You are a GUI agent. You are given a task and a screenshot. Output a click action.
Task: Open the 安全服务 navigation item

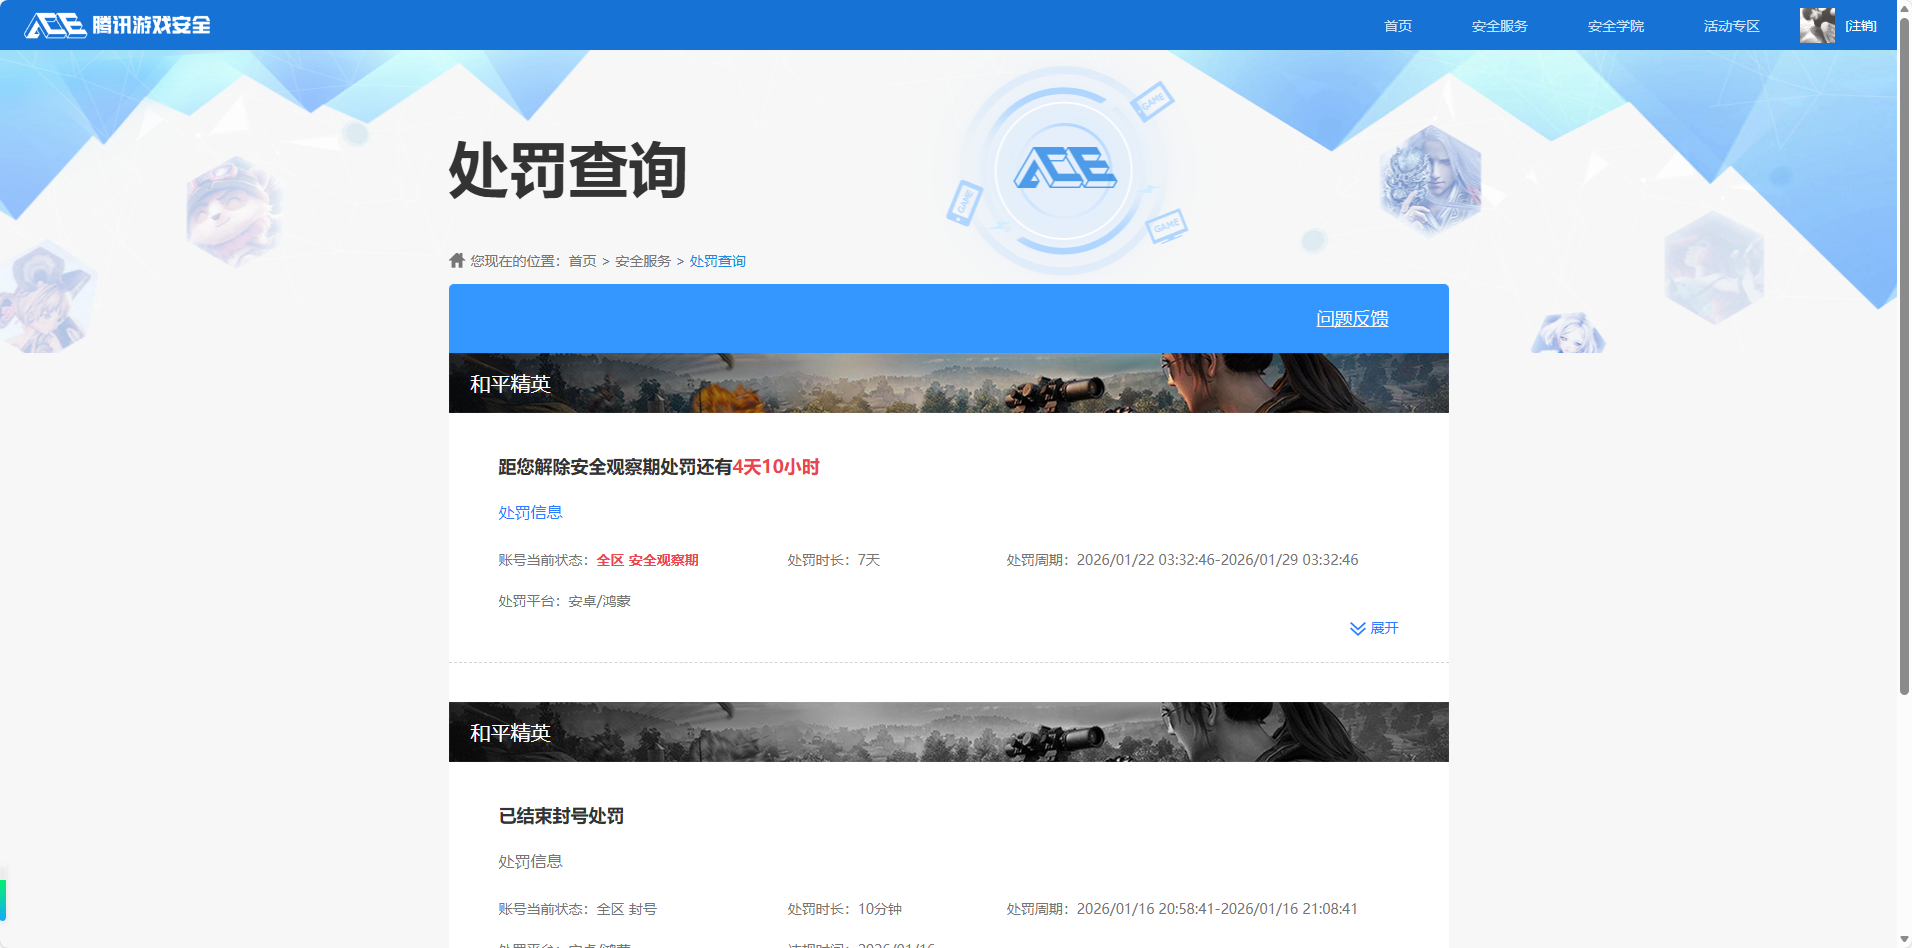(x=1498, y=26)
